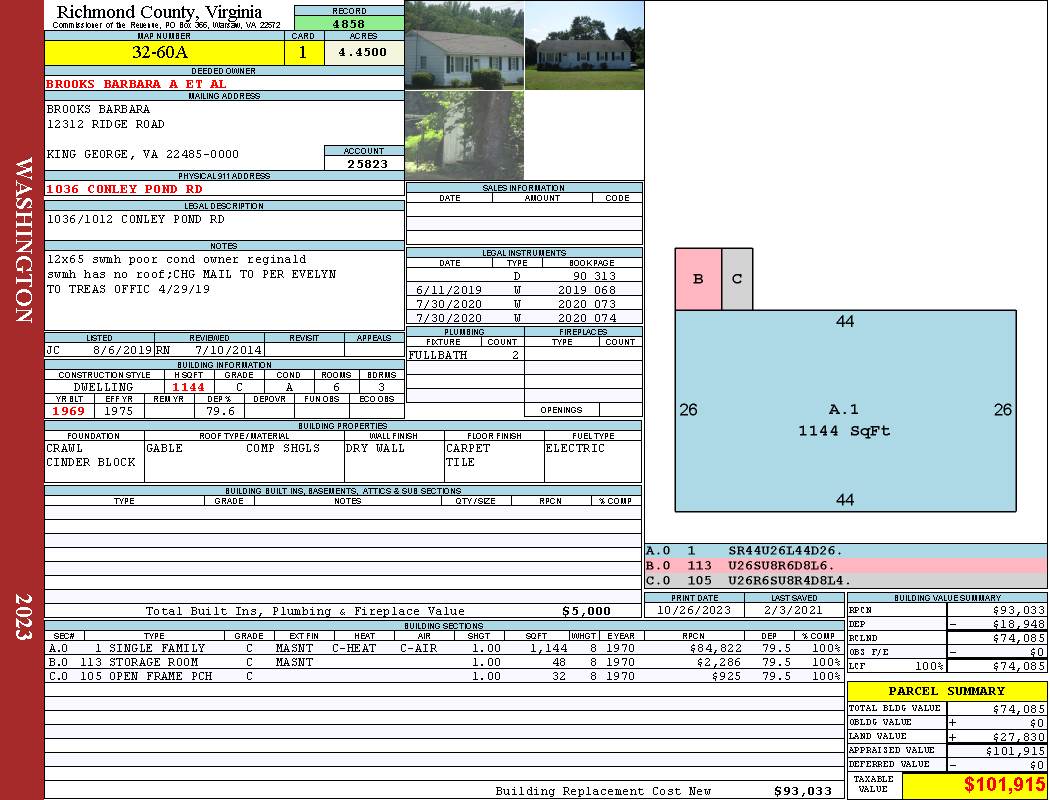
Task: Click the house with lawn photo
Action: pyautogui.click(x=584, y=45)
